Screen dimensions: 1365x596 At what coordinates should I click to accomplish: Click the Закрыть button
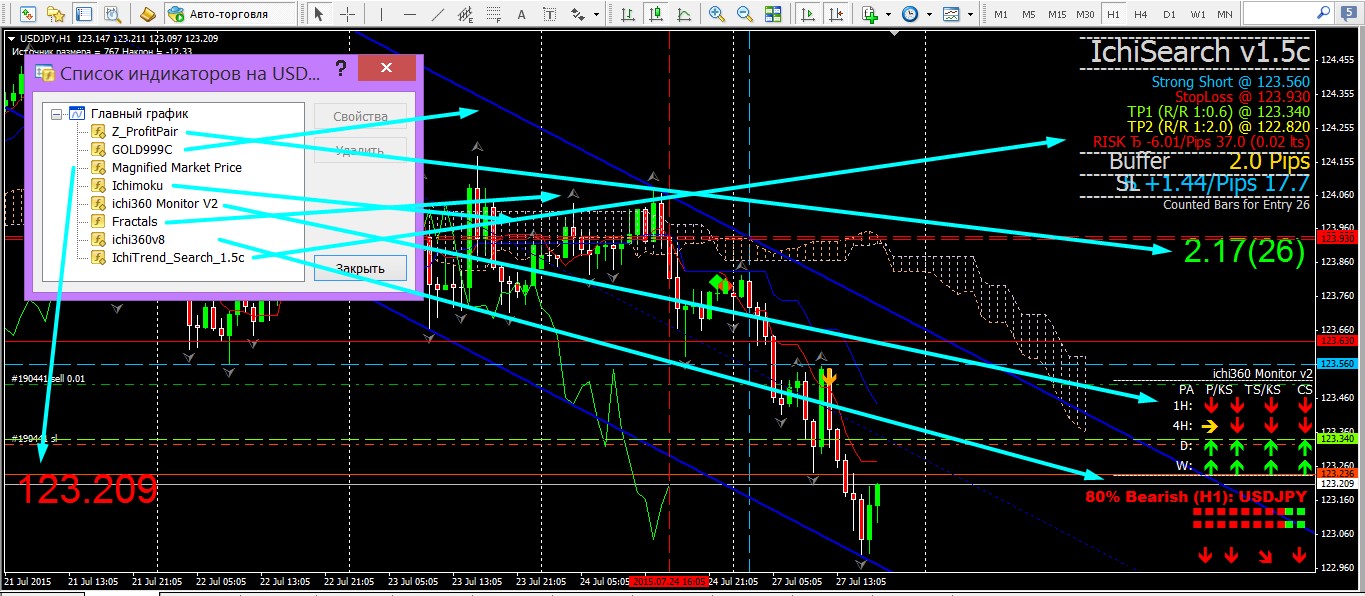point(360,268)
